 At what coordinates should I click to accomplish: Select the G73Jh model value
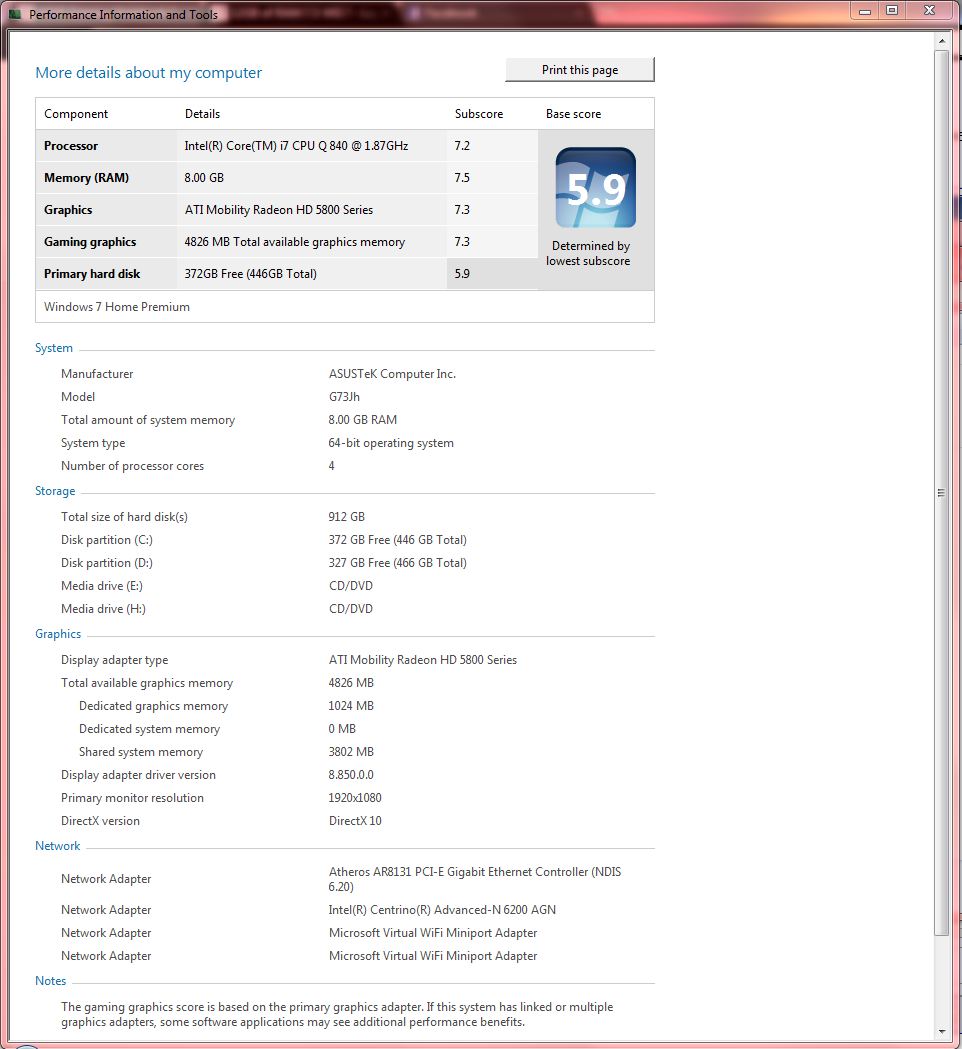(344, 397)
